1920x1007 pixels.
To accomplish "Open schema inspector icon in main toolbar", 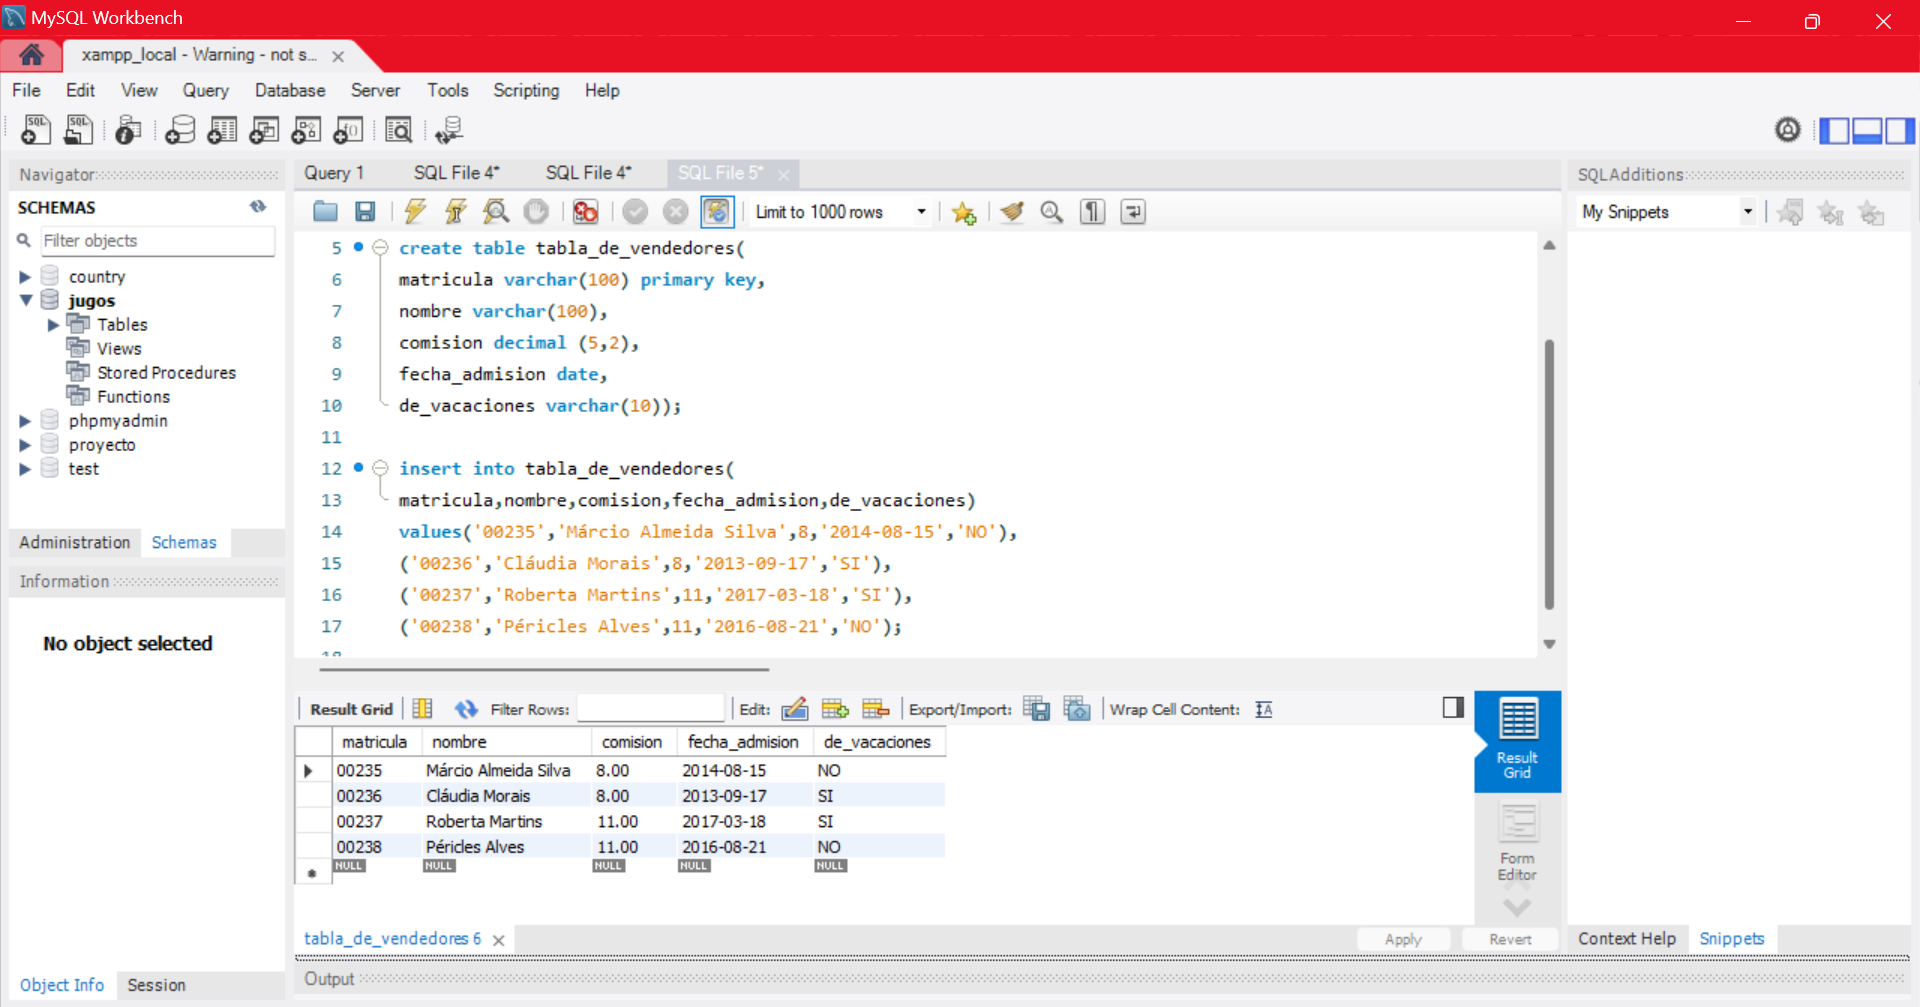I will coord(128,130).
